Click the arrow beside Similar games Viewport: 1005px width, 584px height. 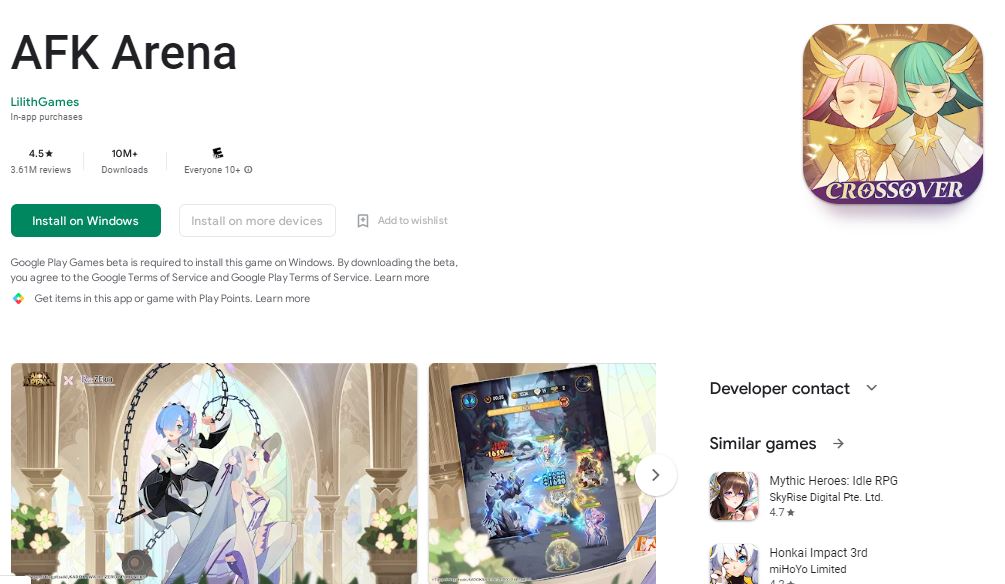pos(838,444)
